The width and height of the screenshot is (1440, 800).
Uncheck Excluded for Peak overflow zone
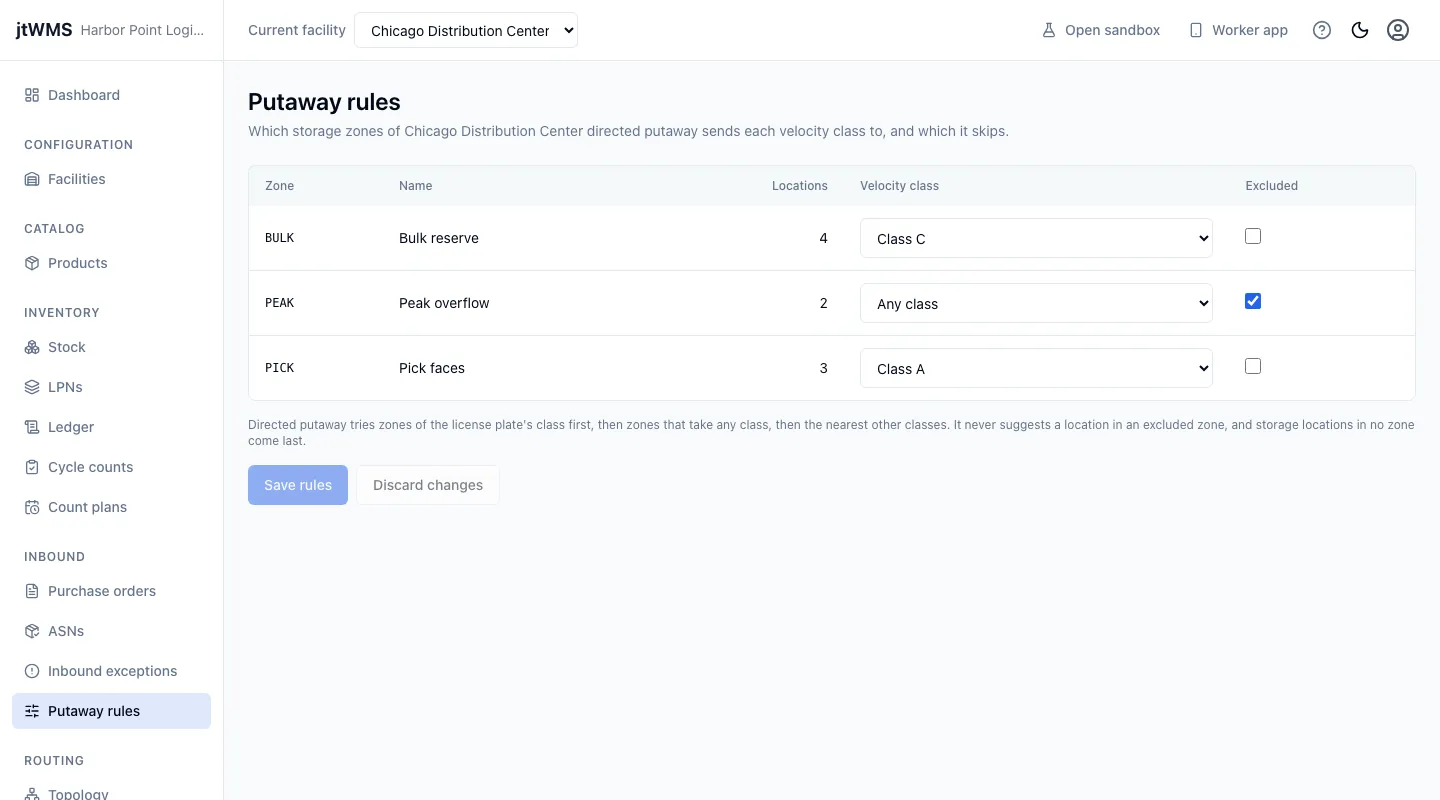1253,301
